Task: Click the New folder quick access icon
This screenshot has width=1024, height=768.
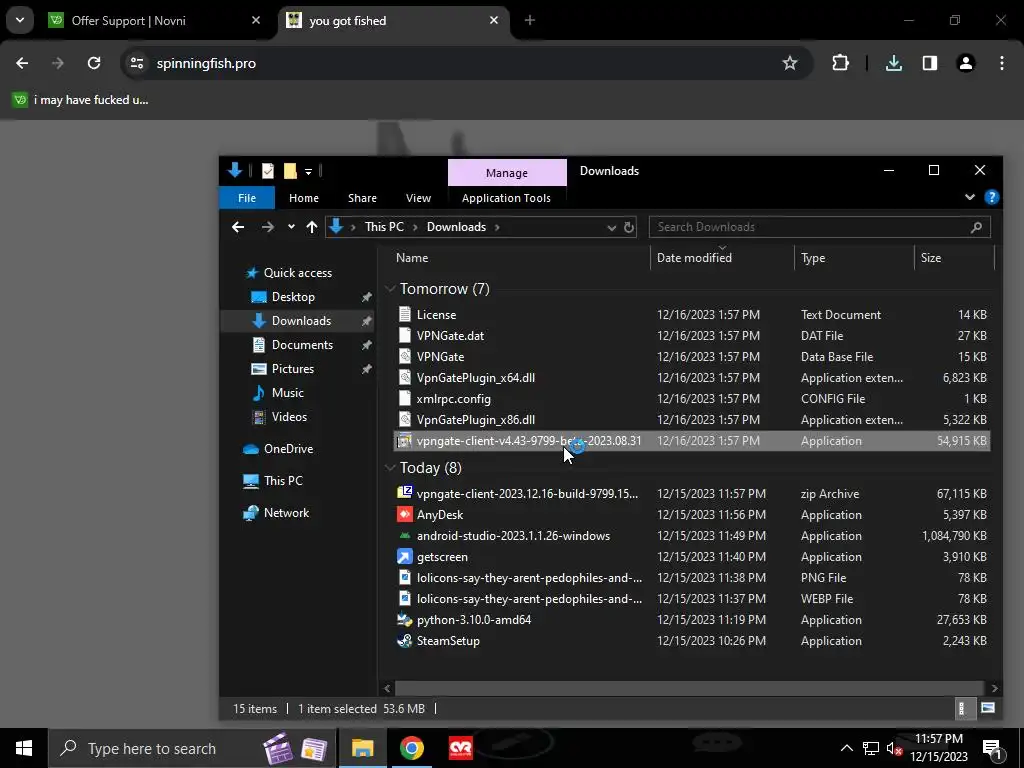Action: click(290, 171)
